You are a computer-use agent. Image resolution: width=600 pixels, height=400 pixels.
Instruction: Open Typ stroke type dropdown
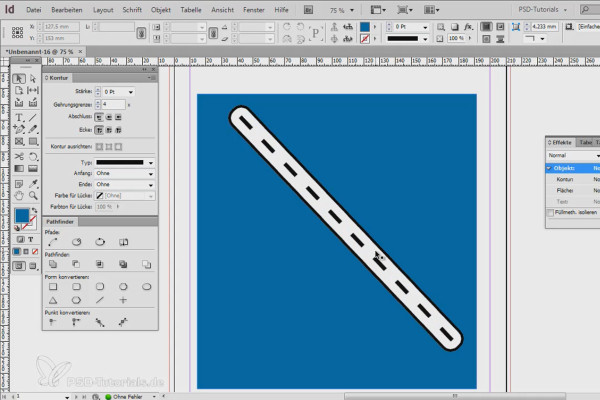coord(151,163)
